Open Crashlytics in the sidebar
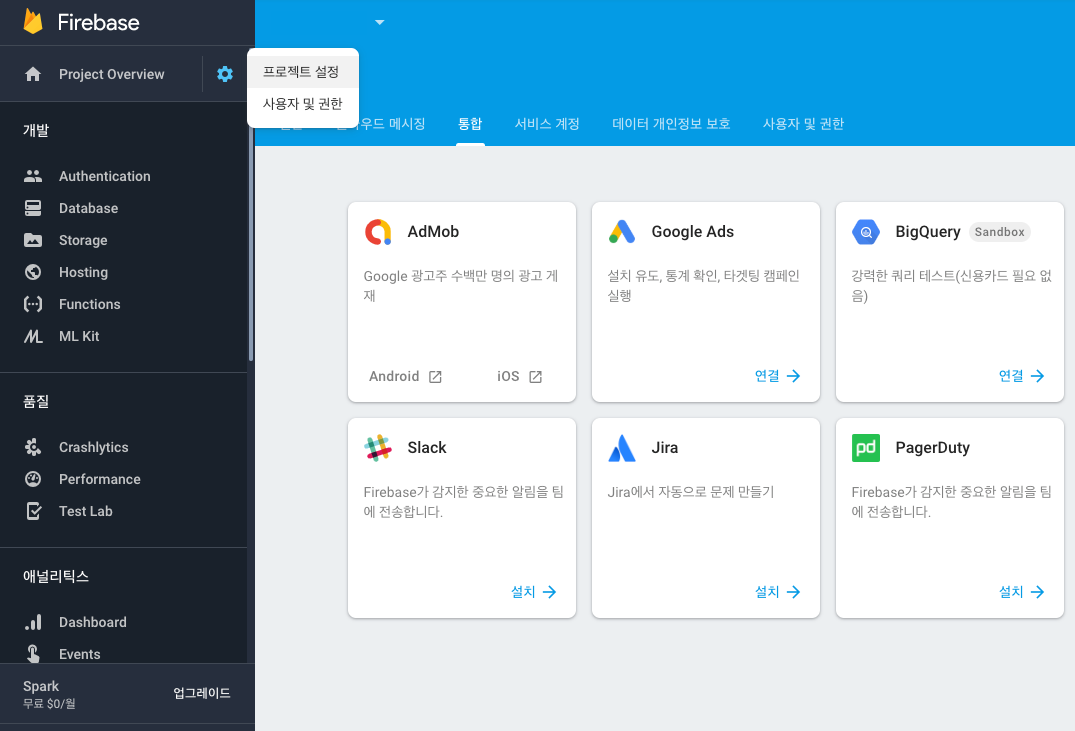This screenshot has height=731, width=1075. (94, 447)
